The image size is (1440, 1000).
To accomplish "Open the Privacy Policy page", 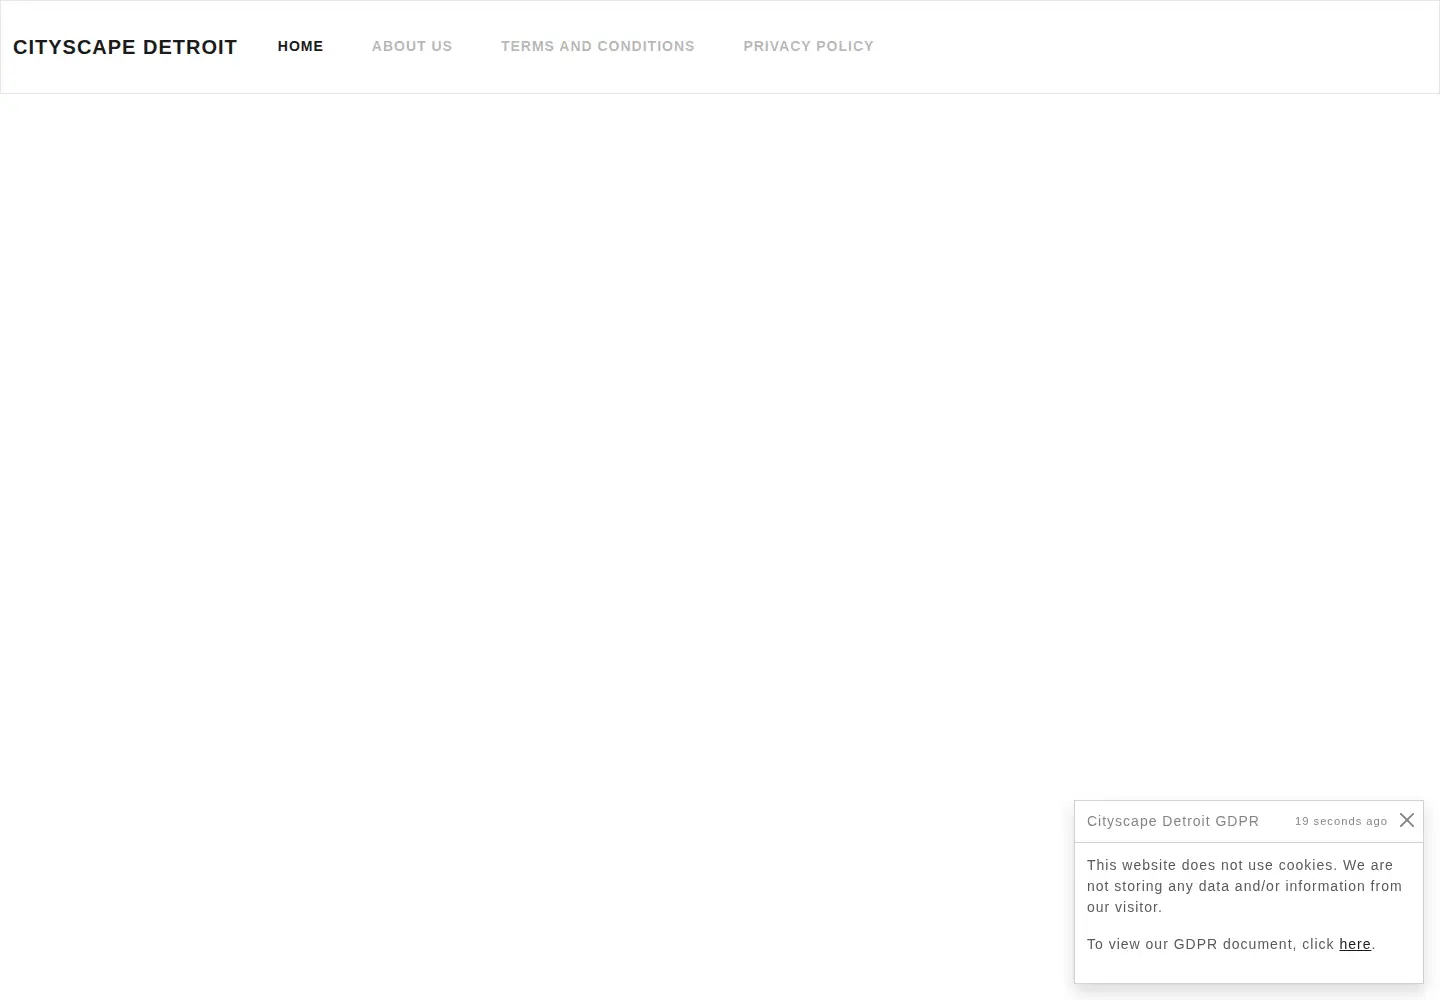I will pos(808,46).
